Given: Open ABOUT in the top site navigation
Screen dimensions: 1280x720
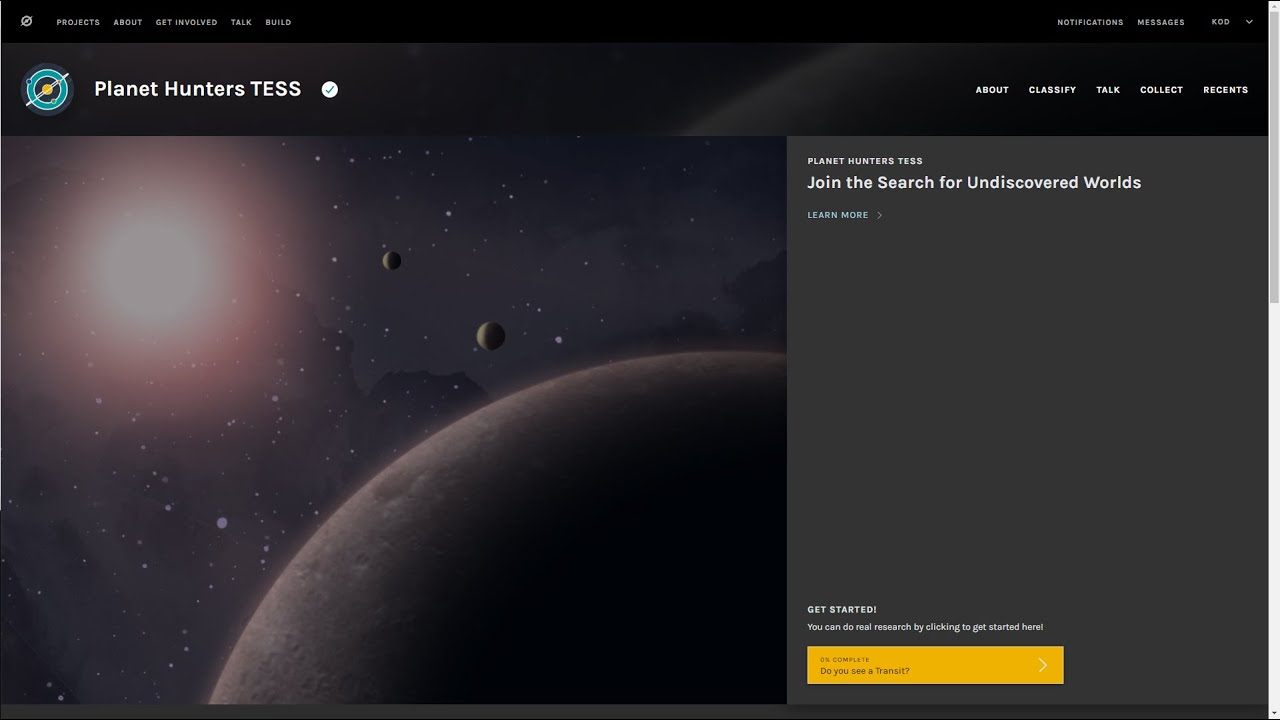Looking at the screenshot, I should (x=128, y=22).
